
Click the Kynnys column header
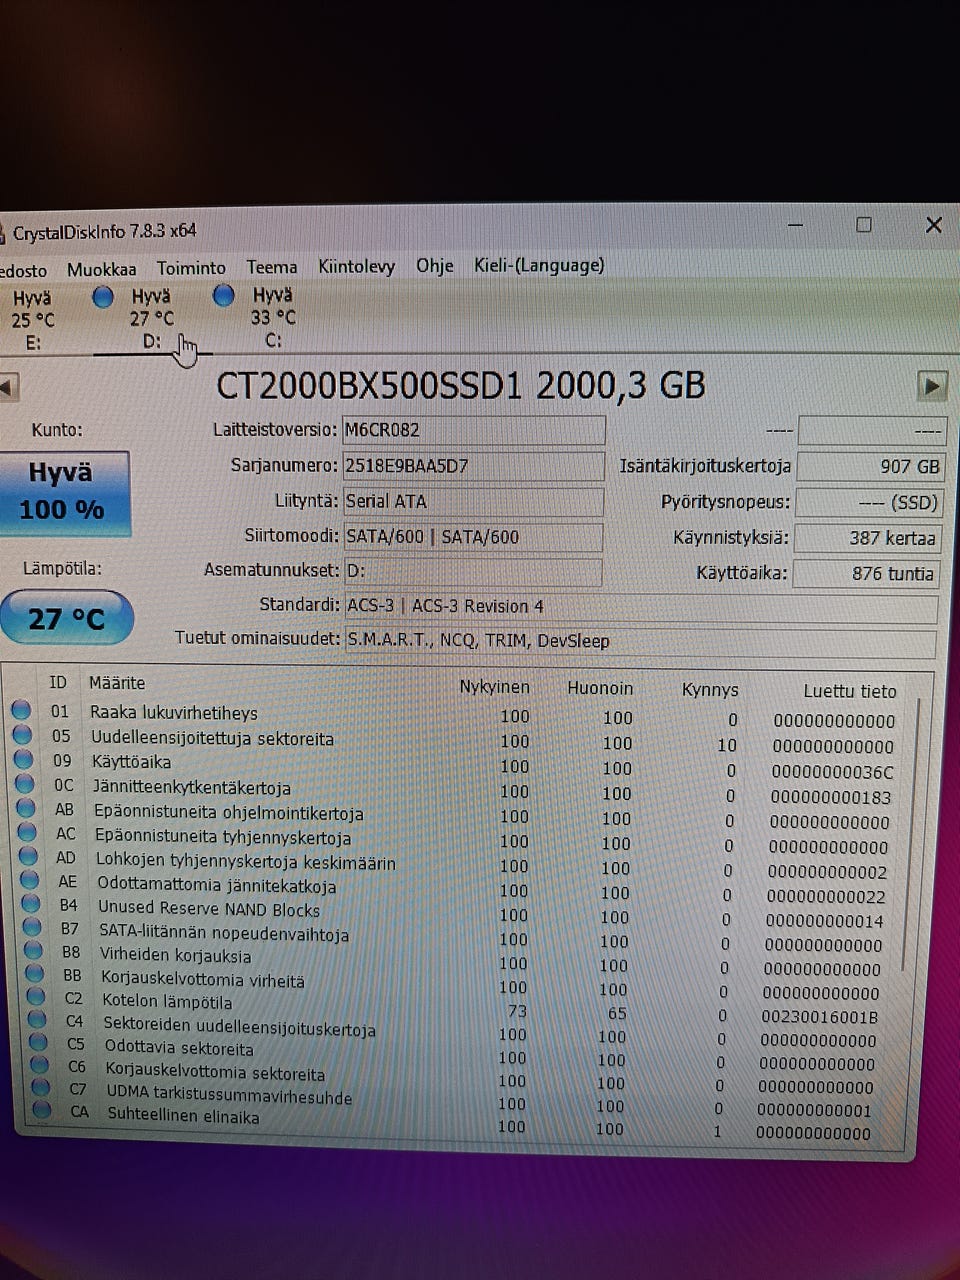click(x=710, y=690)
